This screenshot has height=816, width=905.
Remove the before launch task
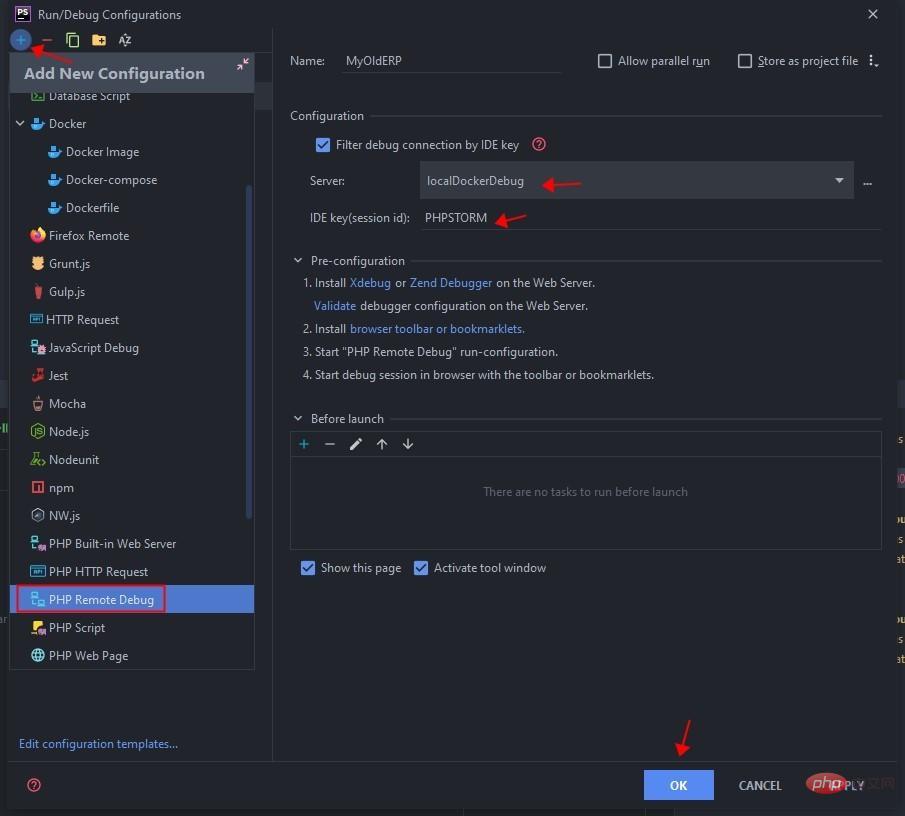coord(330,444)
